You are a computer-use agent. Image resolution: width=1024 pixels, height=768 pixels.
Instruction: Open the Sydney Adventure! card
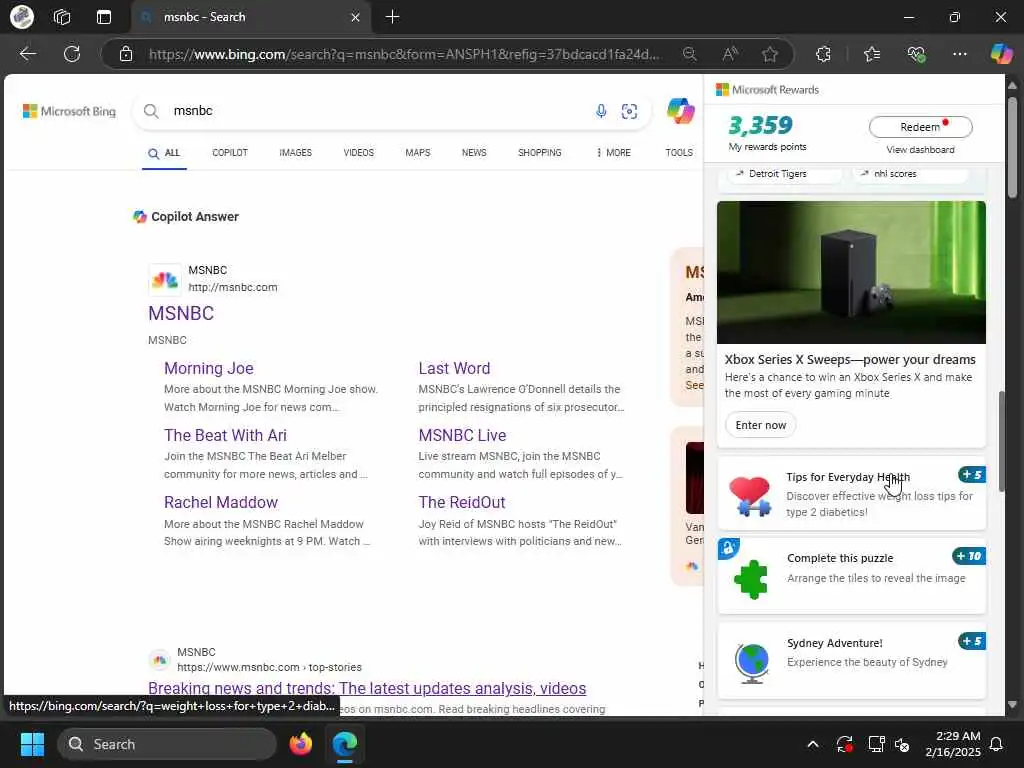(851, 660)
